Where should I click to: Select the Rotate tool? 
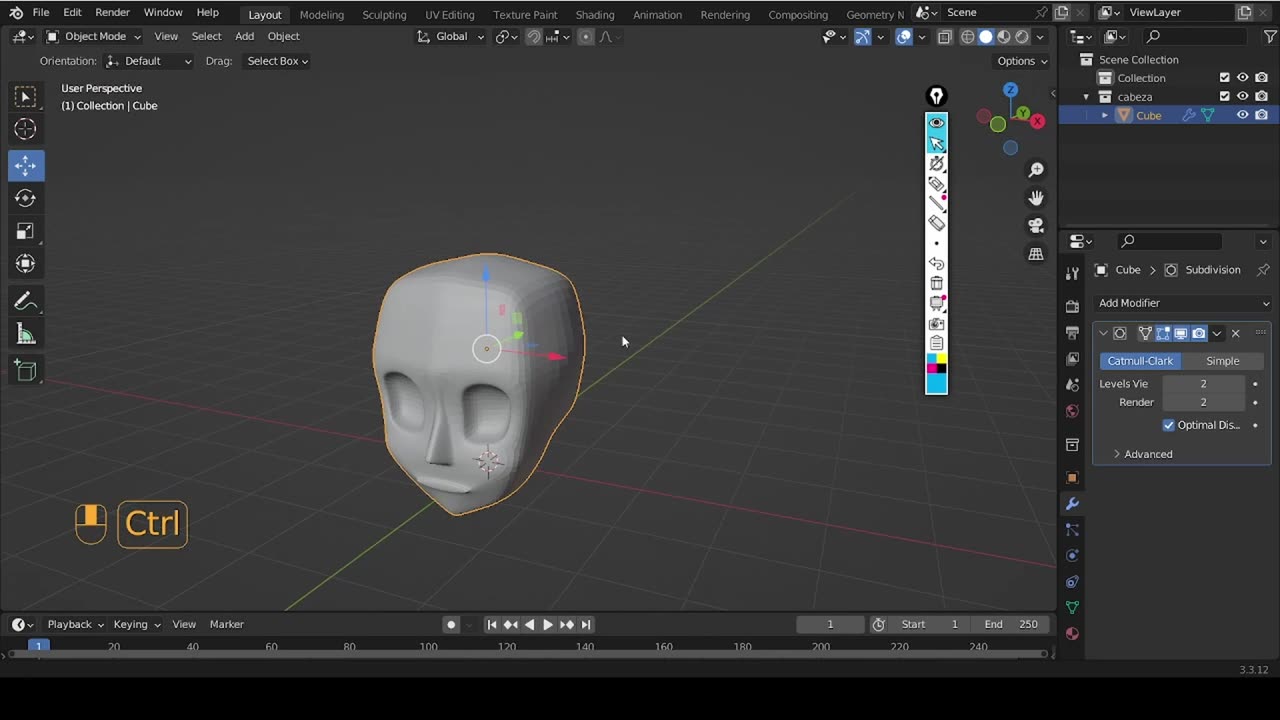tap(26, 198)
